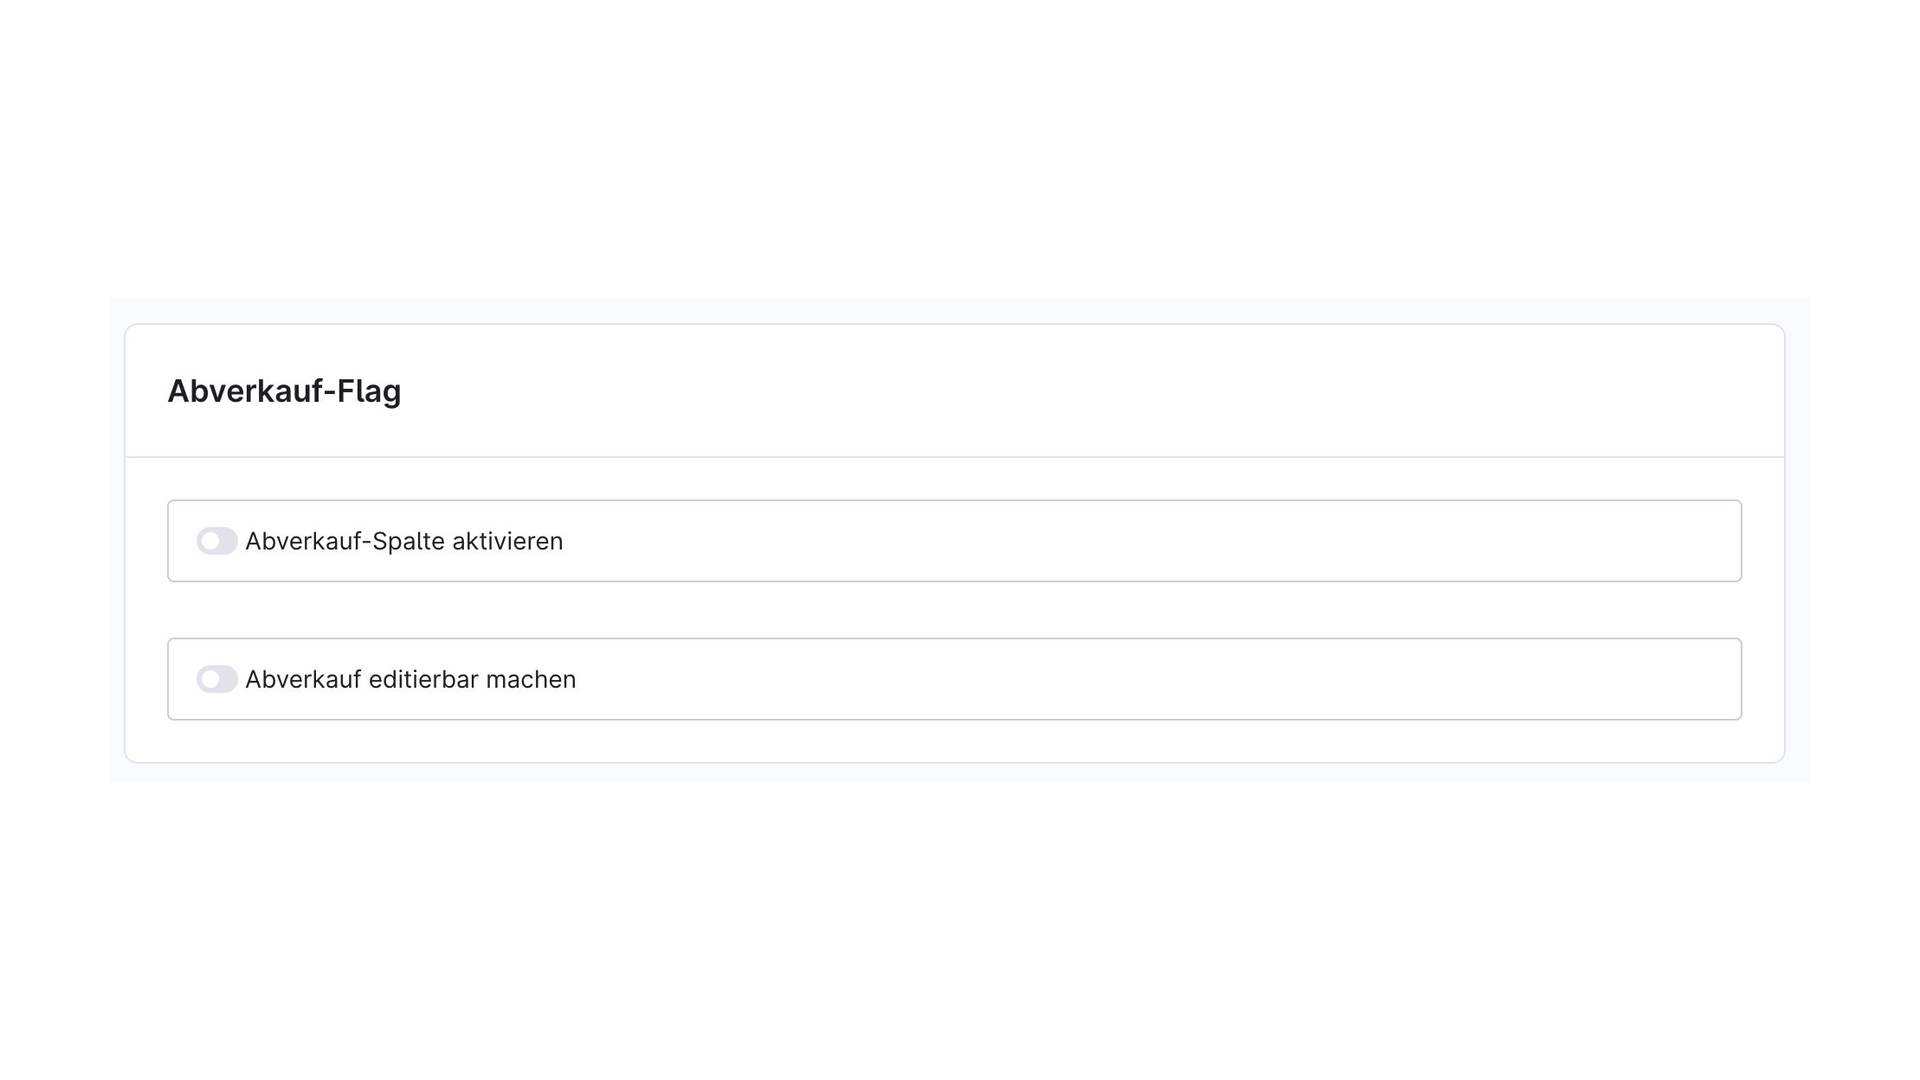
Task: Switch on editable Abverkauf toggle
Action: [217, 679]
